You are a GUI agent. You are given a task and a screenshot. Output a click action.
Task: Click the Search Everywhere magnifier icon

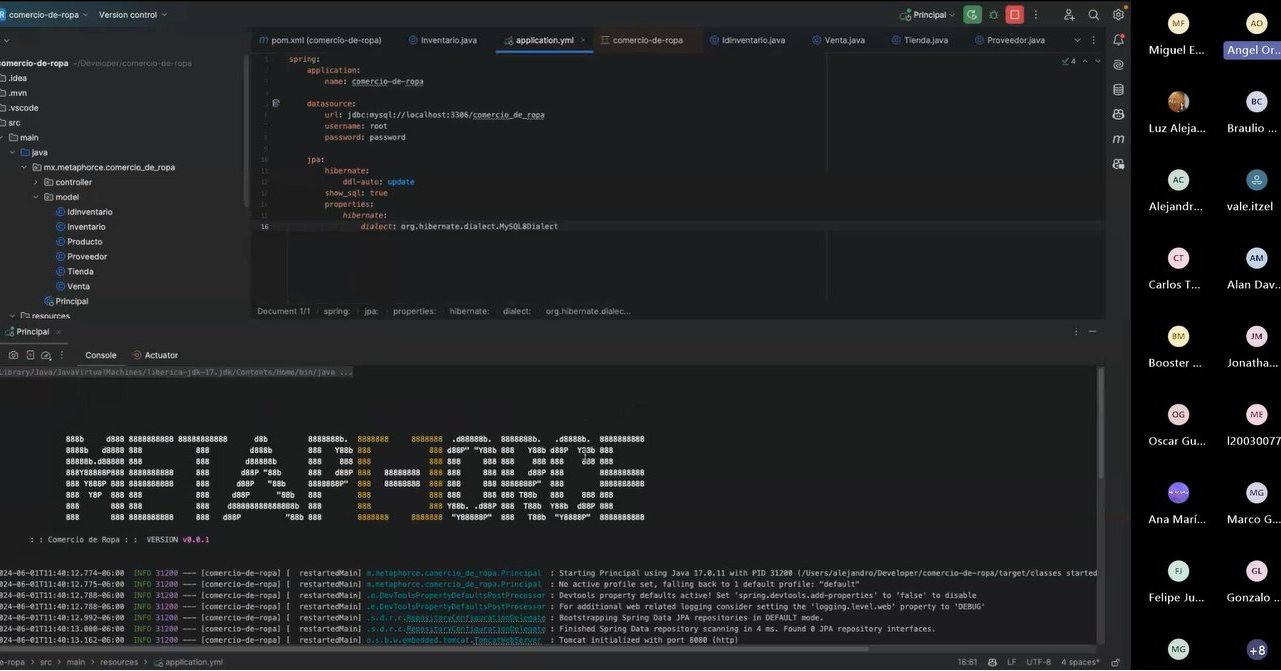pyautogui.click(x=1093, y=15)
